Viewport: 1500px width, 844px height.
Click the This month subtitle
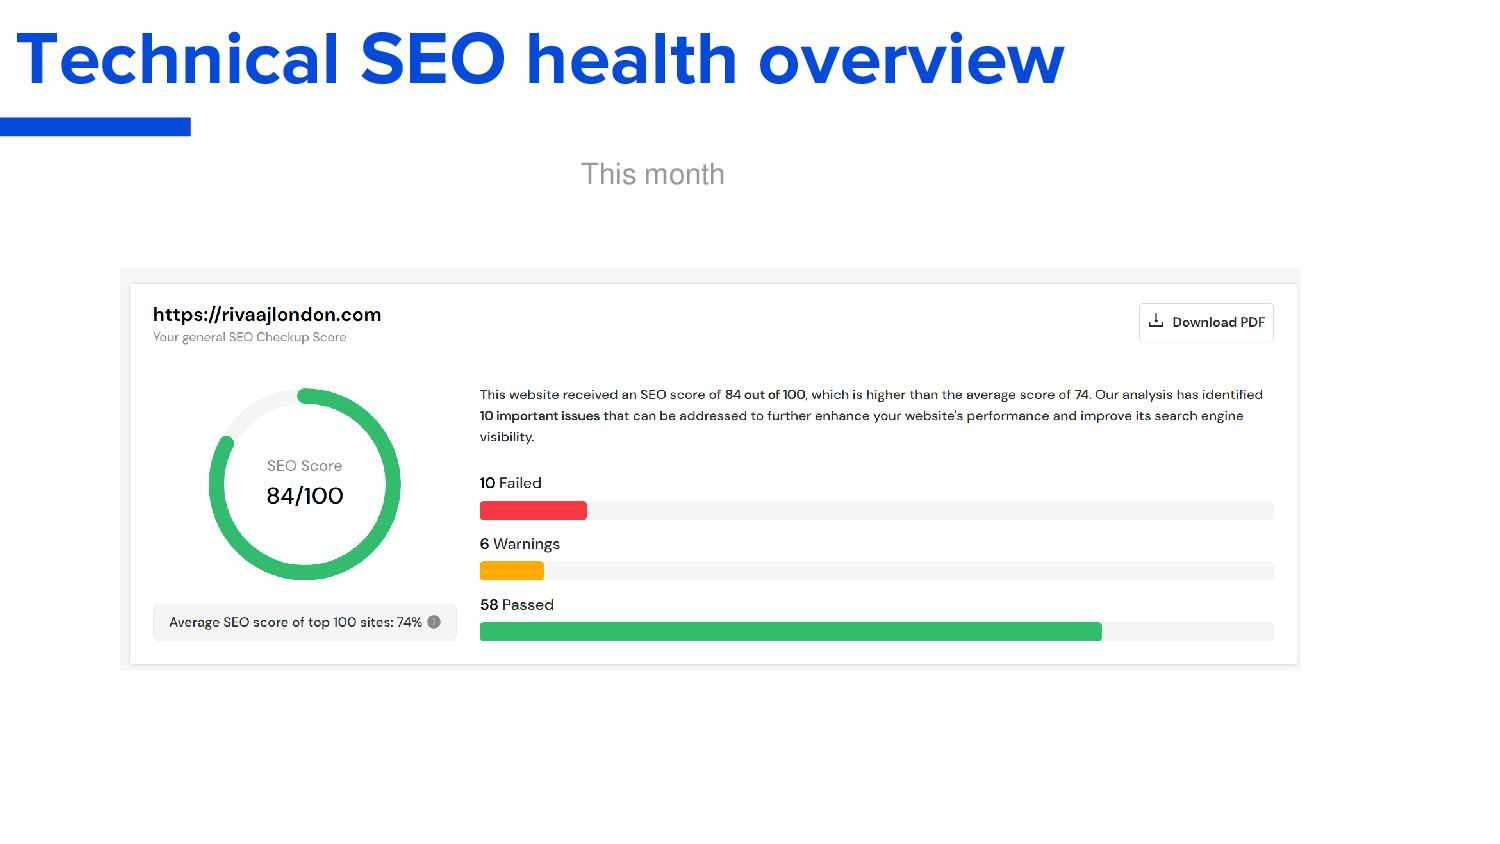point(653,174)
